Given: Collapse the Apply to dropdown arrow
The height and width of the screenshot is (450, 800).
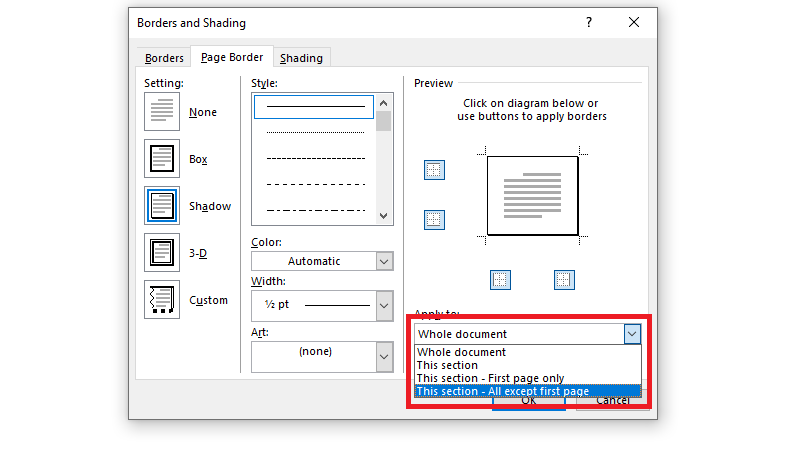Looking at the screenshot, I should [631, 334].
